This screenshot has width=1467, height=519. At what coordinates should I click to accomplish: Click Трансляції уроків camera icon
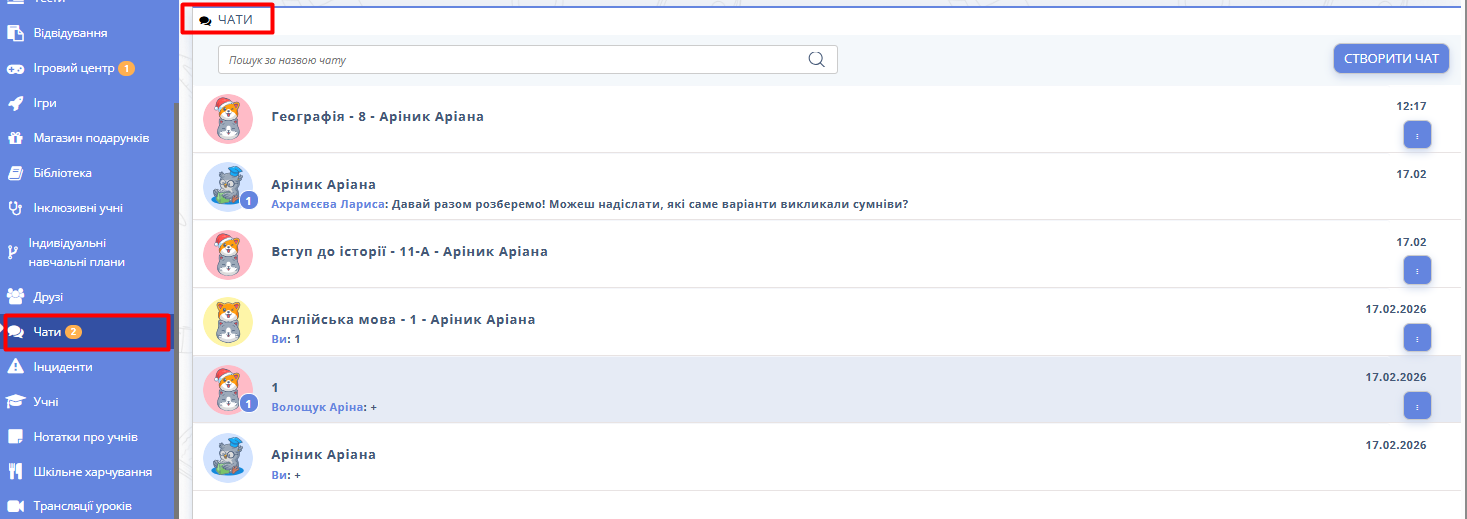[x=15, y=506]
